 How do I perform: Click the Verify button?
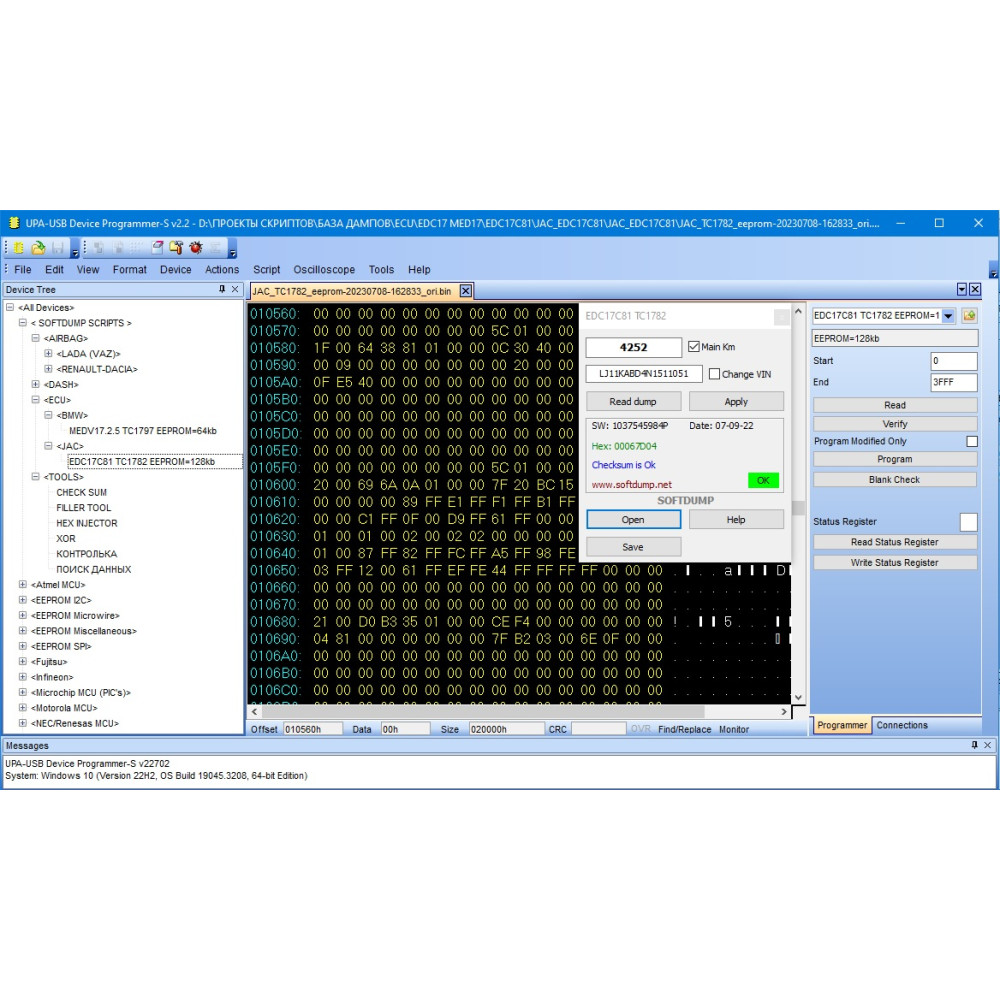[895, 423]
